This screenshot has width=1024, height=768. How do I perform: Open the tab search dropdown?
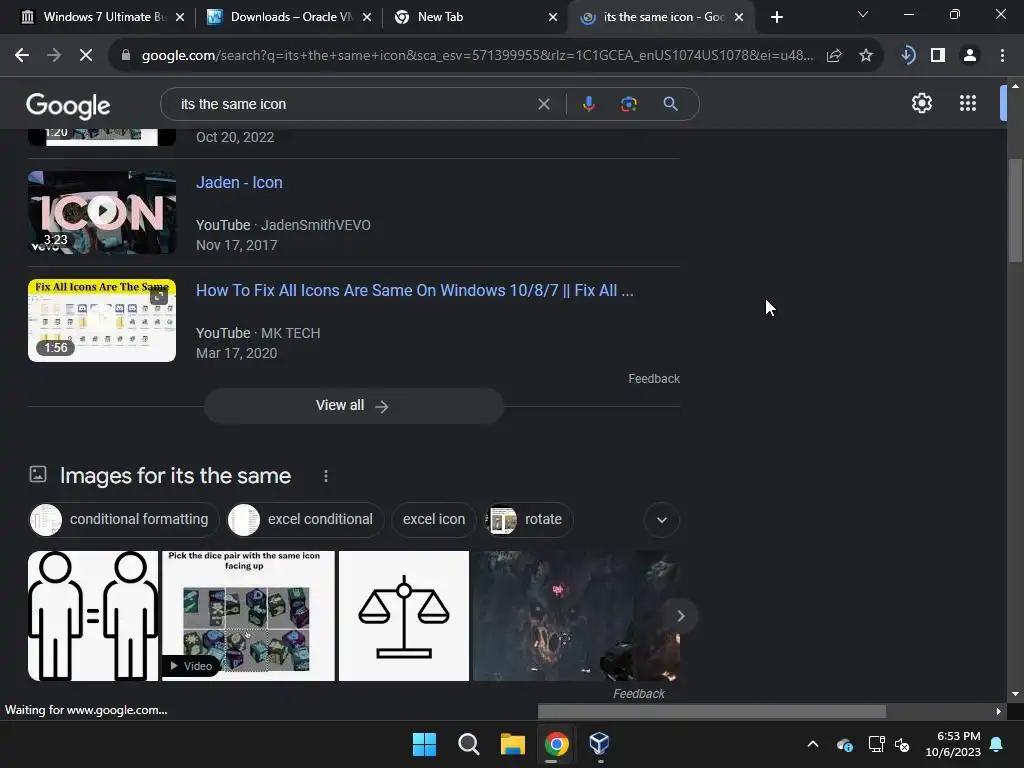[863, 14]
